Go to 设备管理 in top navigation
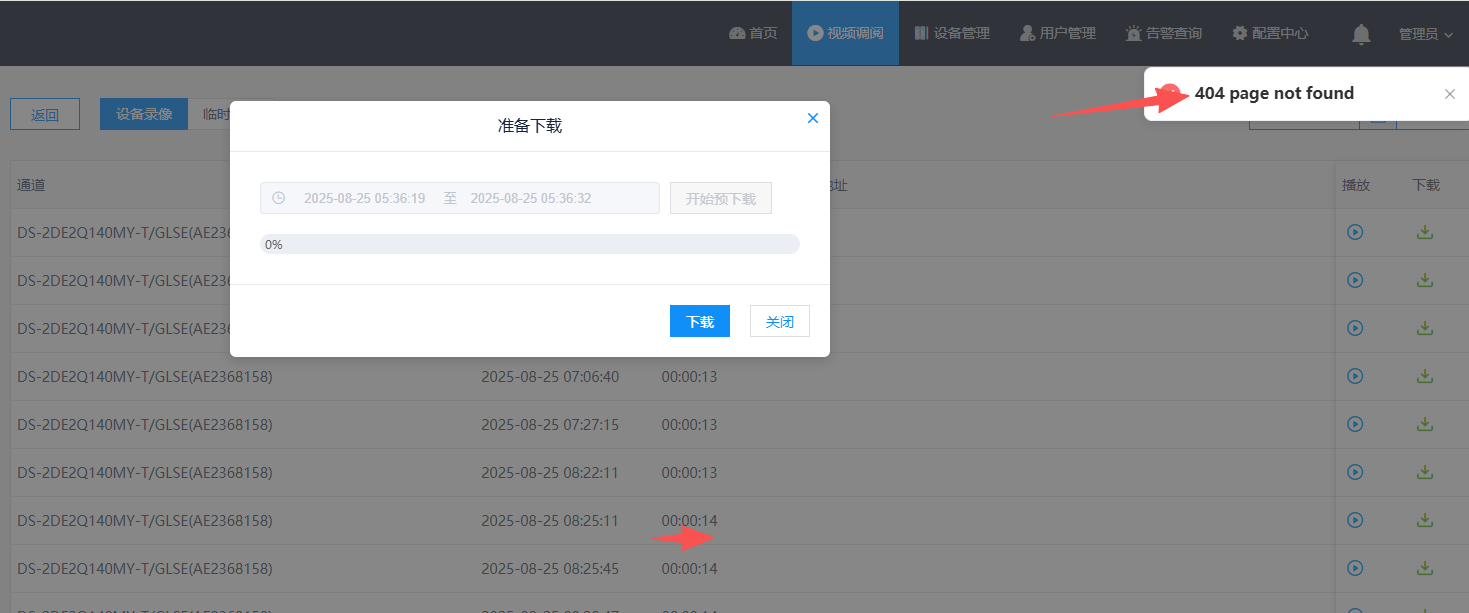This screenshot has height=613, width=1469. point(952,33)
